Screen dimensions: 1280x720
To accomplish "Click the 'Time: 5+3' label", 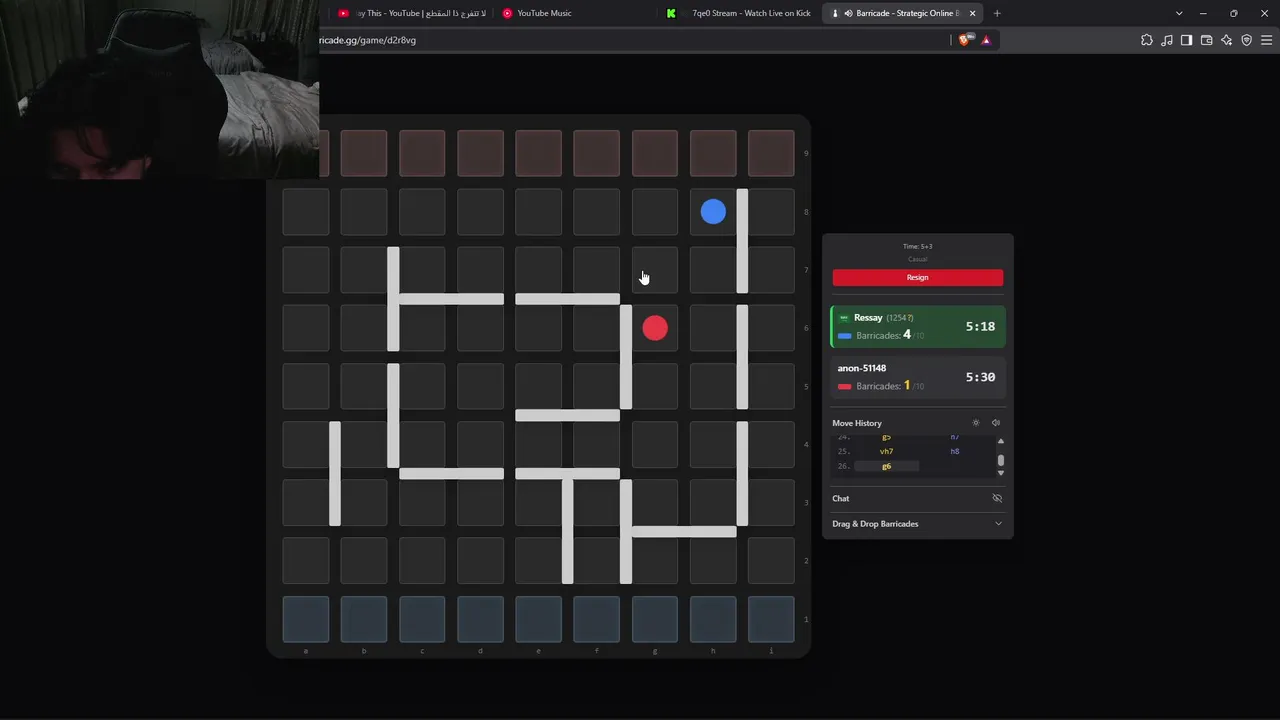I will click(x=918, y=246).
